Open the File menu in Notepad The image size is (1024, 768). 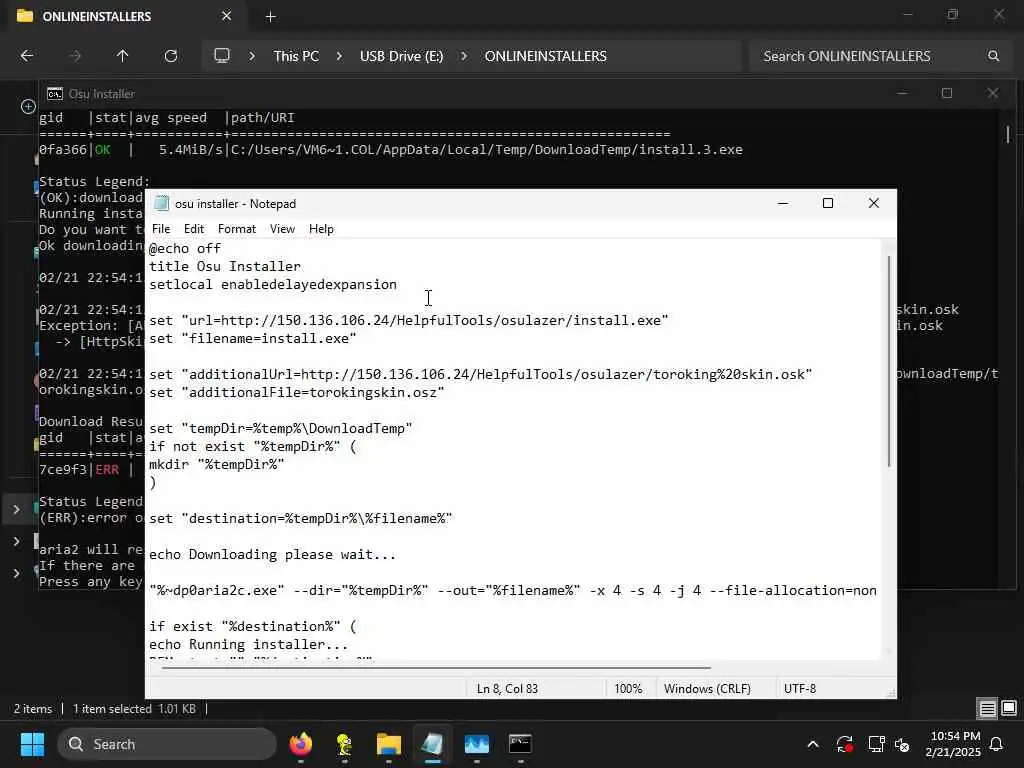click(161, 229)
